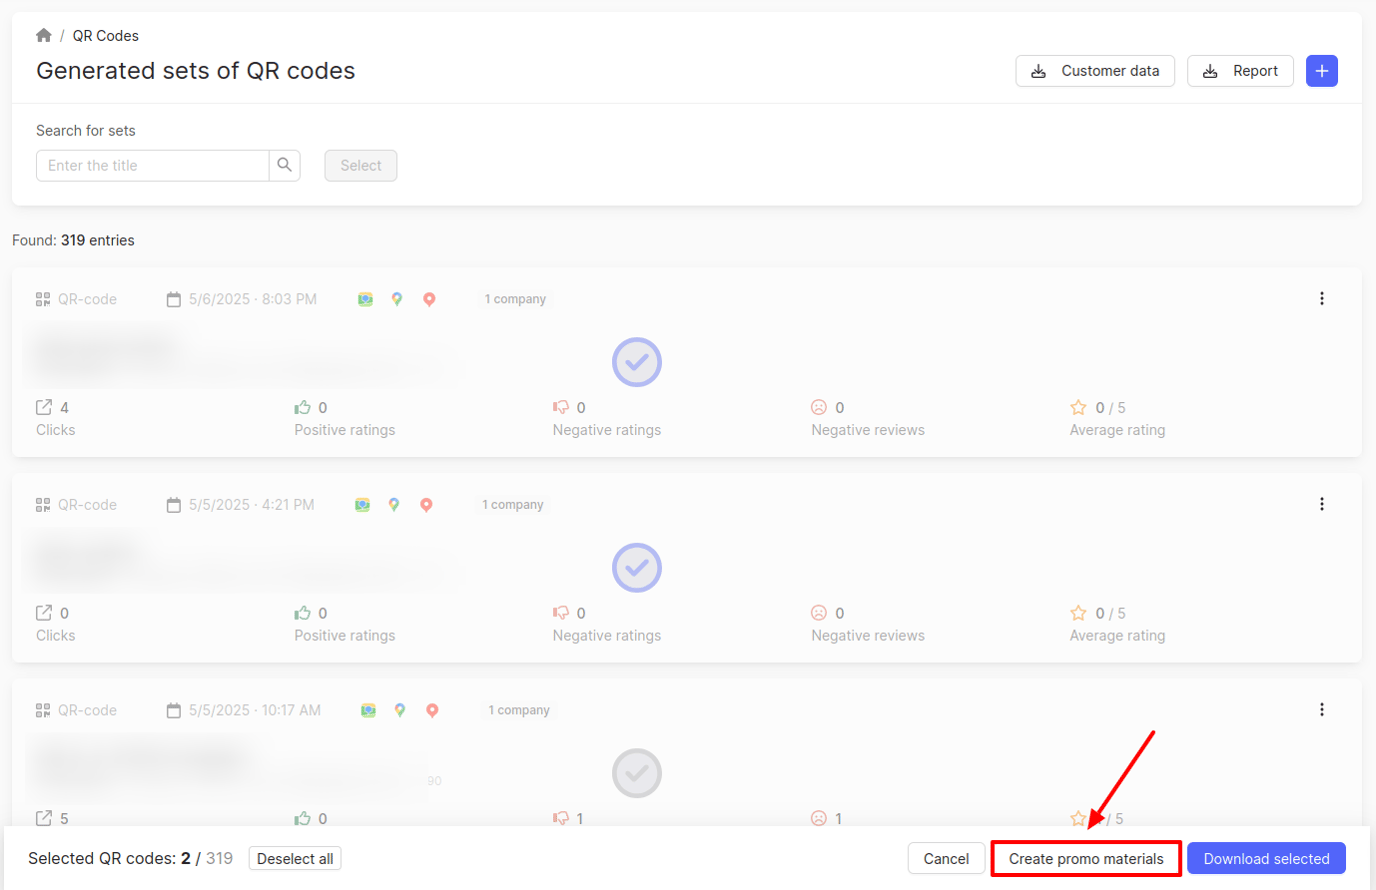1376x890 pixels.
Task: Open three-dot menu for 10:17 AM entry
Action: [x=1321, y=710]
